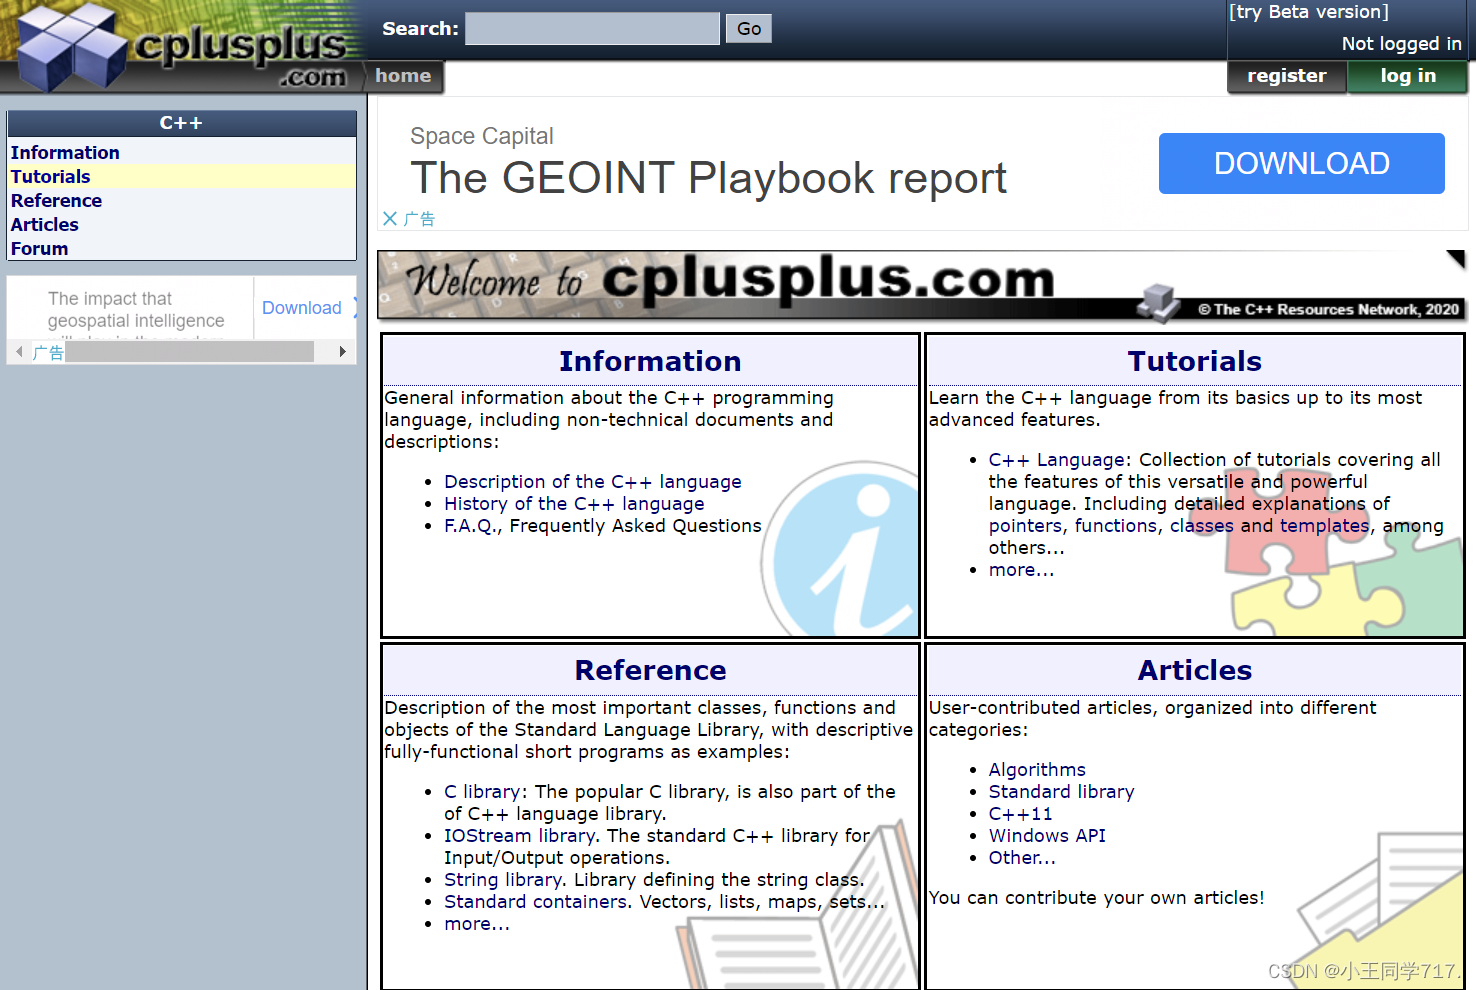Click the Not logged in status text
This screenshot has width=1476, height=990.
pyautogui.click(x=1401, y=43)
